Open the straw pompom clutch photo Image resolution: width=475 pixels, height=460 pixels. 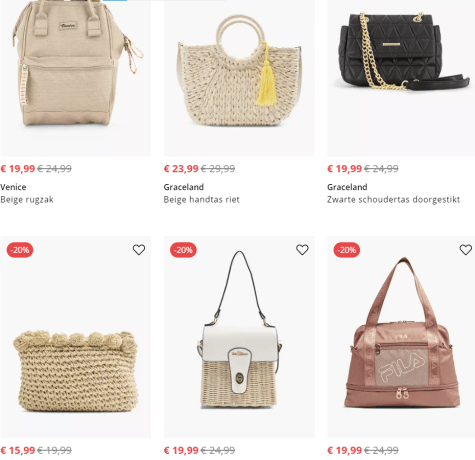tap(76, 337)
